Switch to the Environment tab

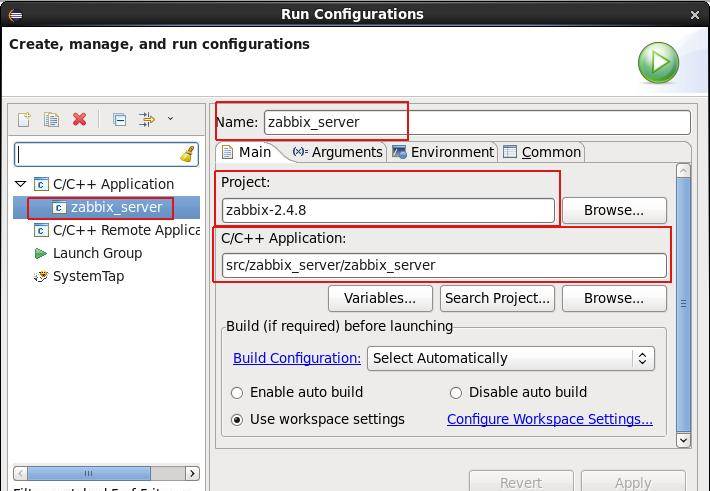[443, 152]
